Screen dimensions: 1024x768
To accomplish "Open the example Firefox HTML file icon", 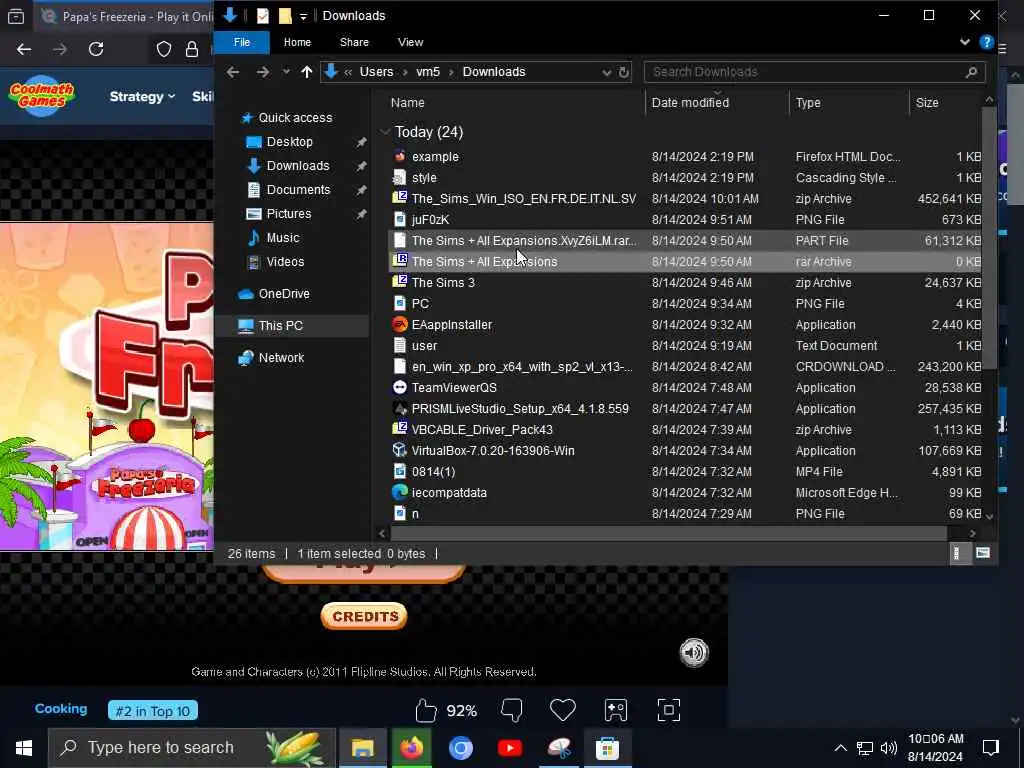I will pyautogui.click(x=400, y=157).
